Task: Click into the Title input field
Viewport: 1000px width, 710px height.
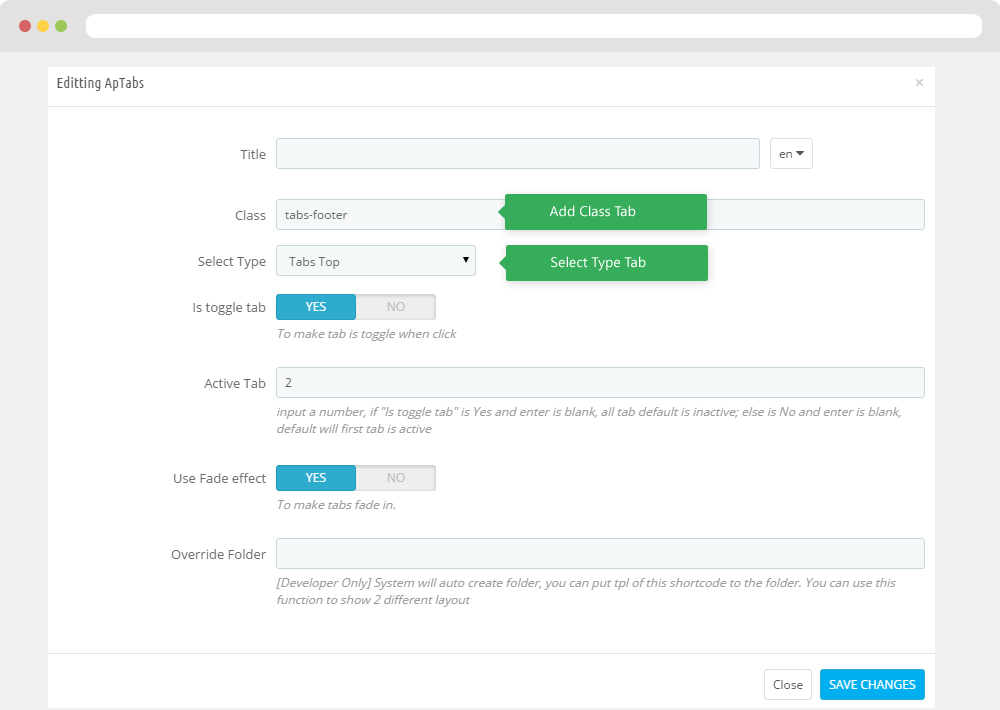Action: click(x=517, y=154)
